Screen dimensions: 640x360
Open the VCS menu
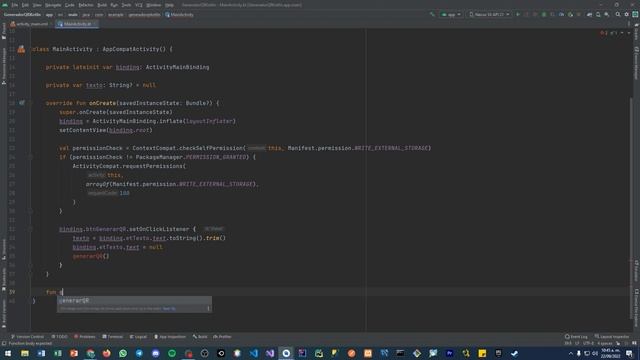[139, 5]
